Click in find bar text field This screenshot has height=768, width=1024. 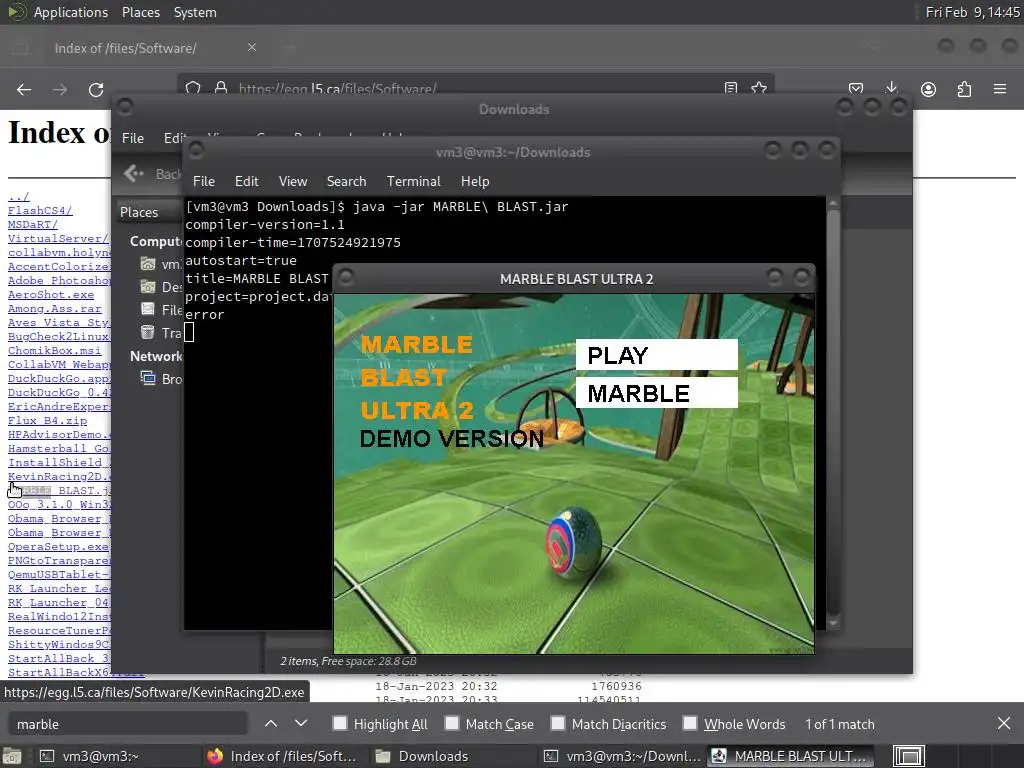tap(127, 724)
